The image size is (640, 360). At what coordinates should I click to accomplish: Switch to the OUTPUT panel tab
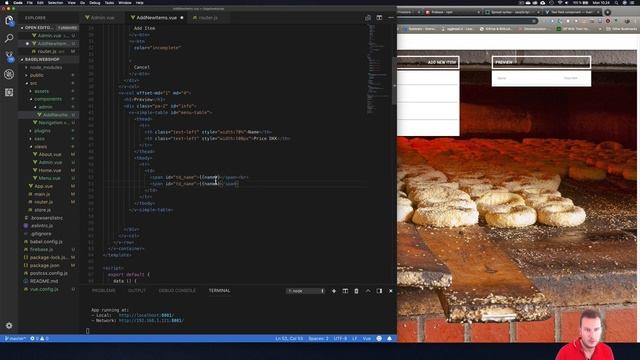(x=137, y=291)
